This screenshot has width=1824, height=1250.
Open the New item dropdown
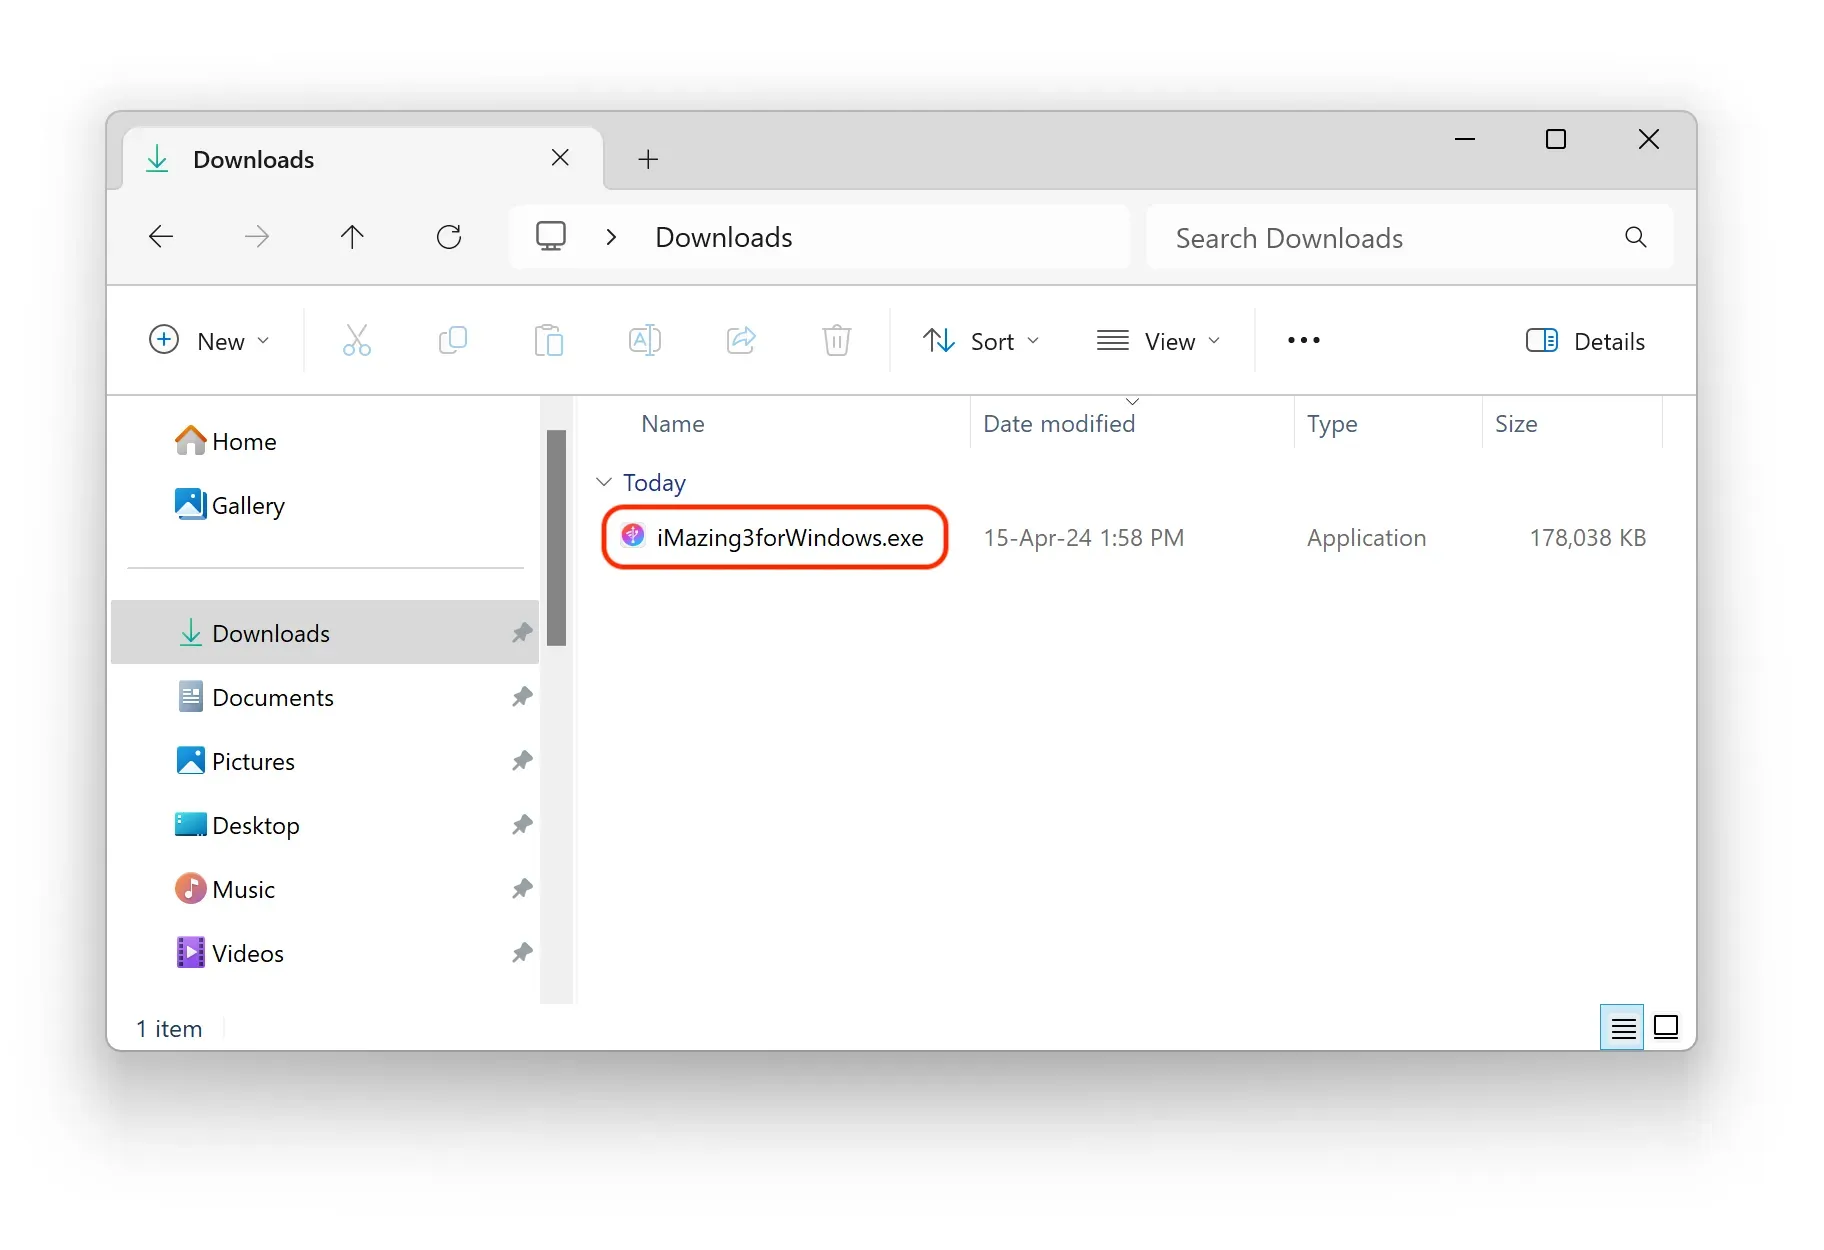[x=210, y=340]
